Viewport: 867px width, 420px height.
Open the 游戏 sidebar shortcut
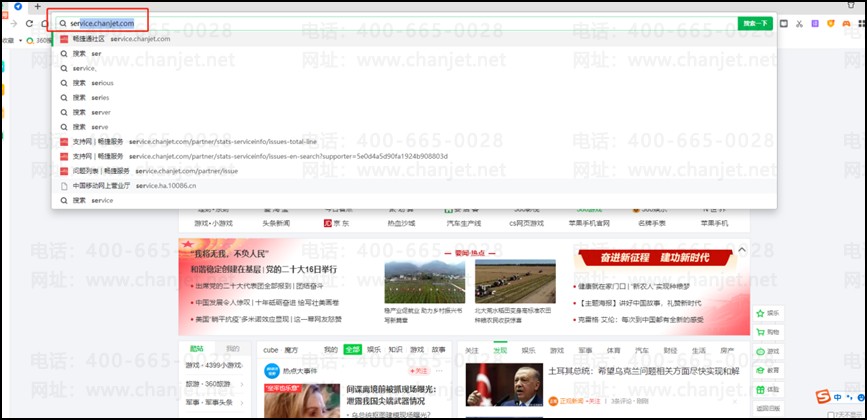point(767,351)
